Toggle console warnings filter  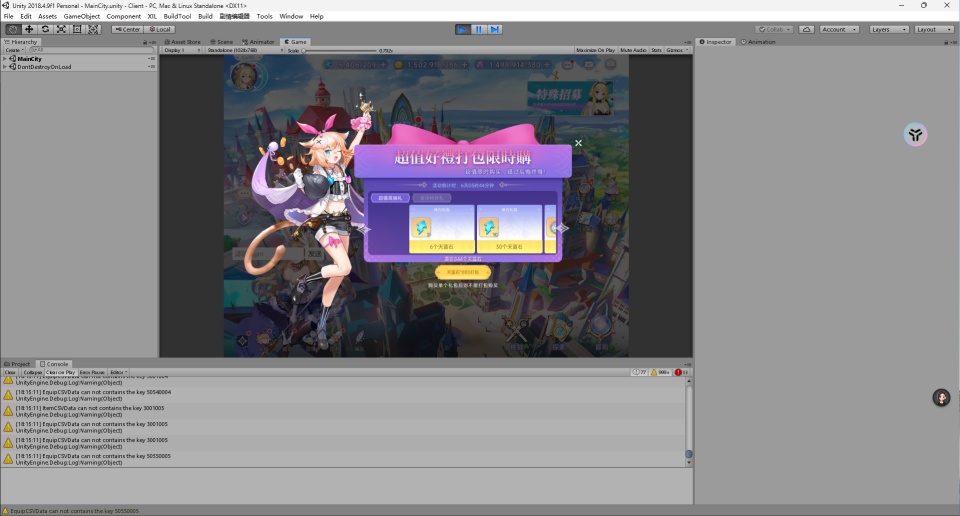[661, 372]
